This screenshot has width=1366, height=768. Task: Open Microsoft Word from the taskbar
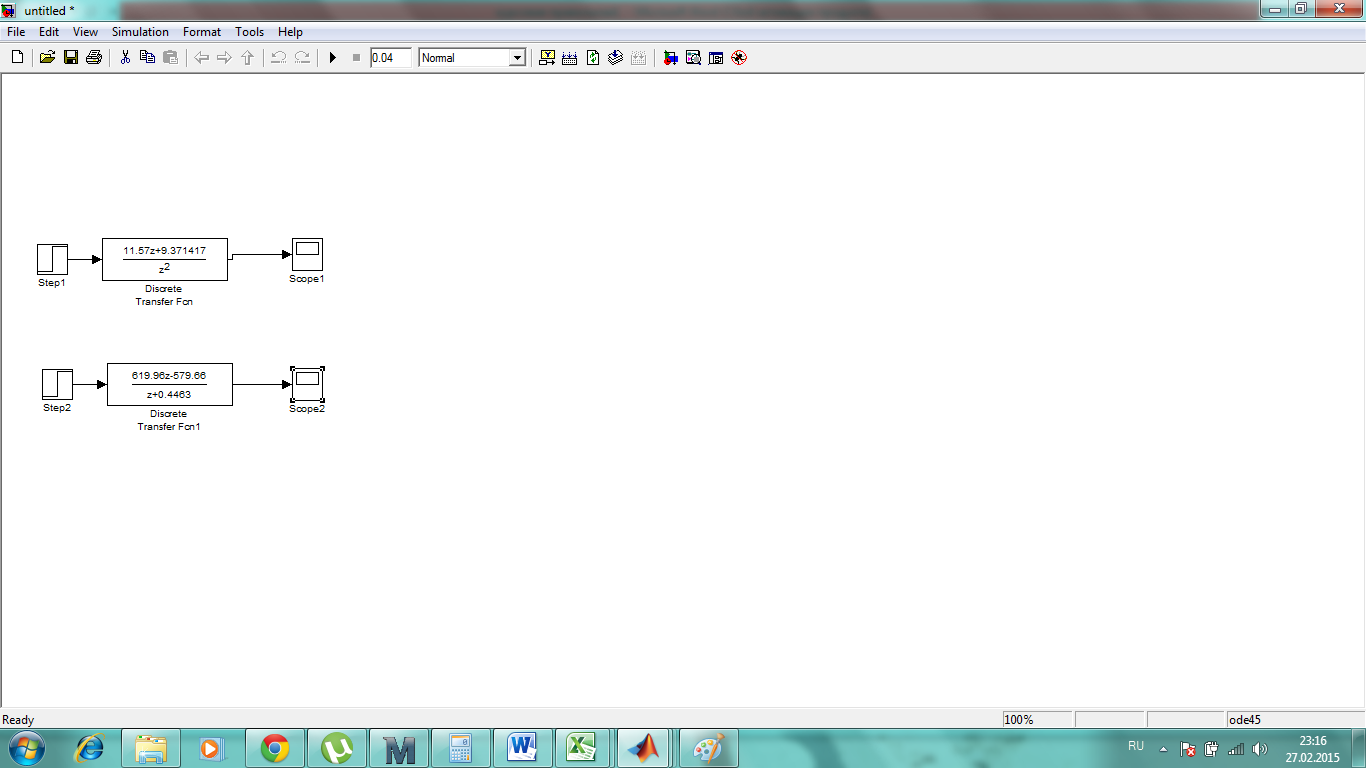coord(523,748)
